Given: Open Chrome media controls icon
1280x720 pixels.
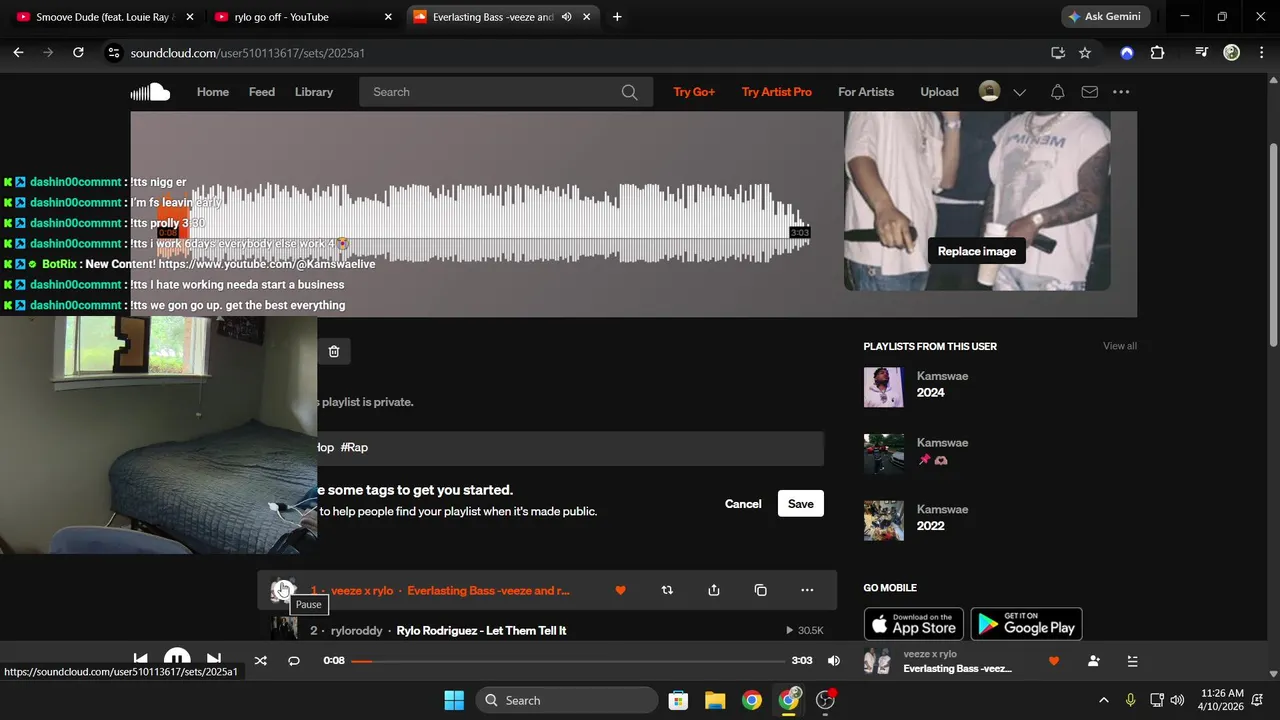Looking at the screenshot, I should point(1202,53).
